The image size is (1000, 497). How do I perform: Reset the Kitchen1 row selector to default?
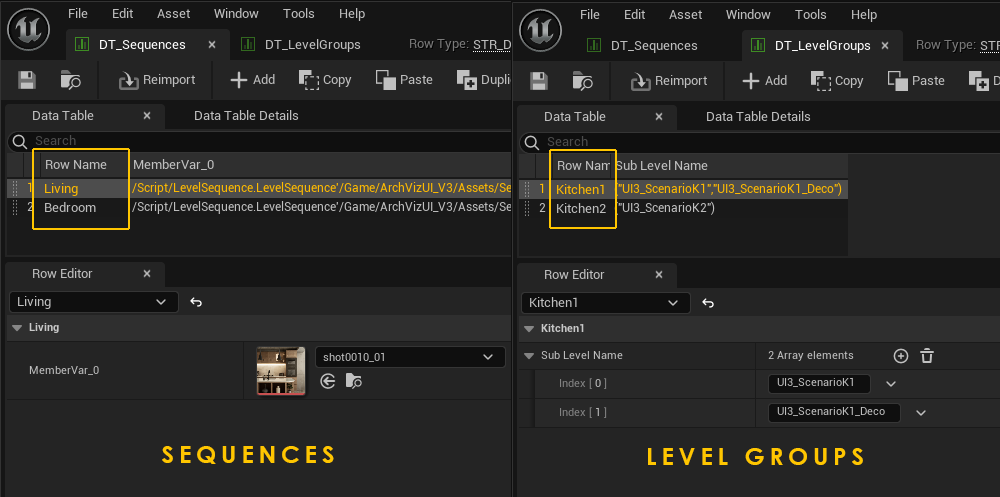(708, 303)
